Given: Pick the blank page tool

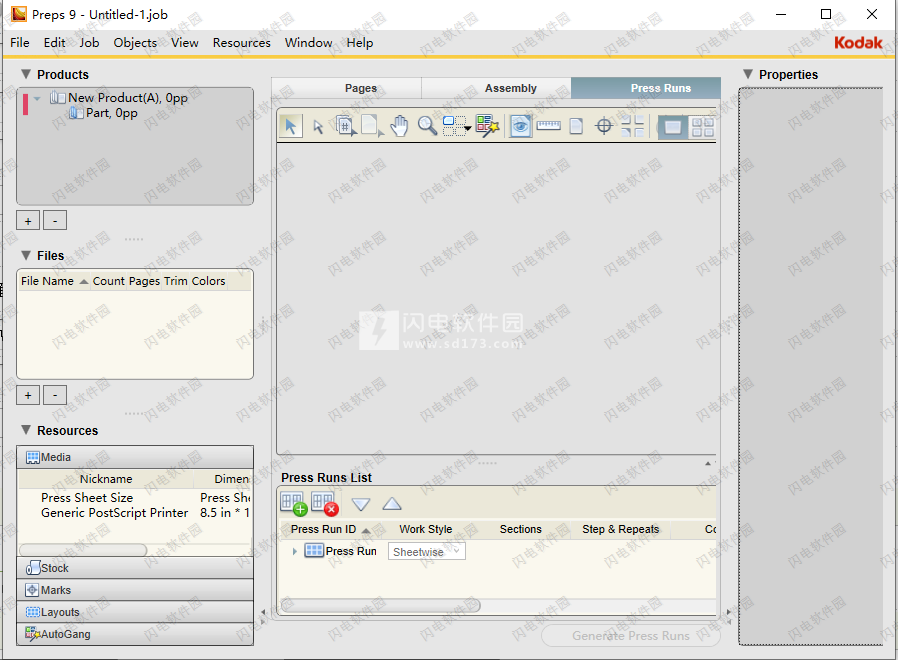Looking at the screenshot, I should click(372, 126).
